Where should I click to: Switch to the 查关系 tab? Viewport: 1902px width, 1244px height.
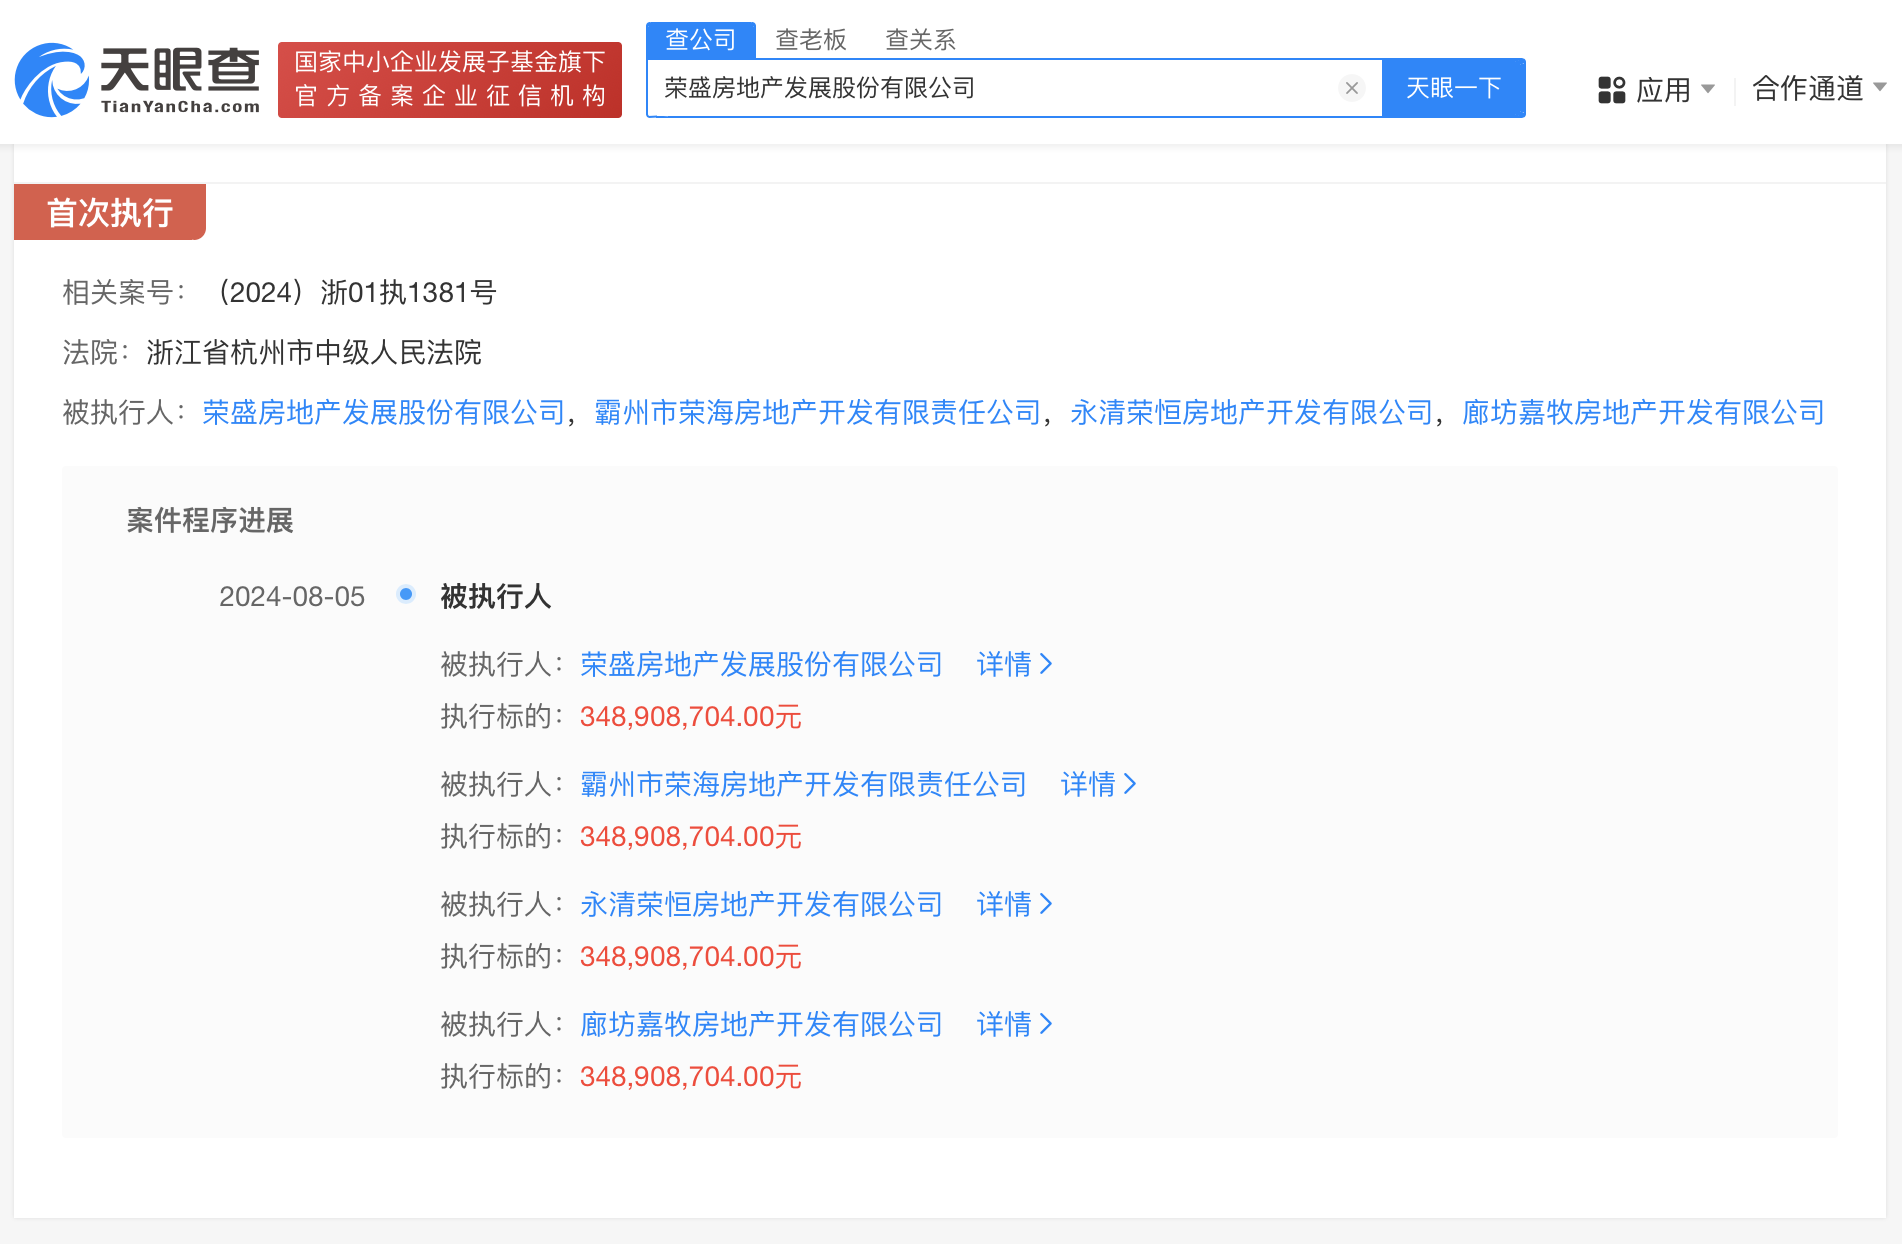(x=919, y=39)
